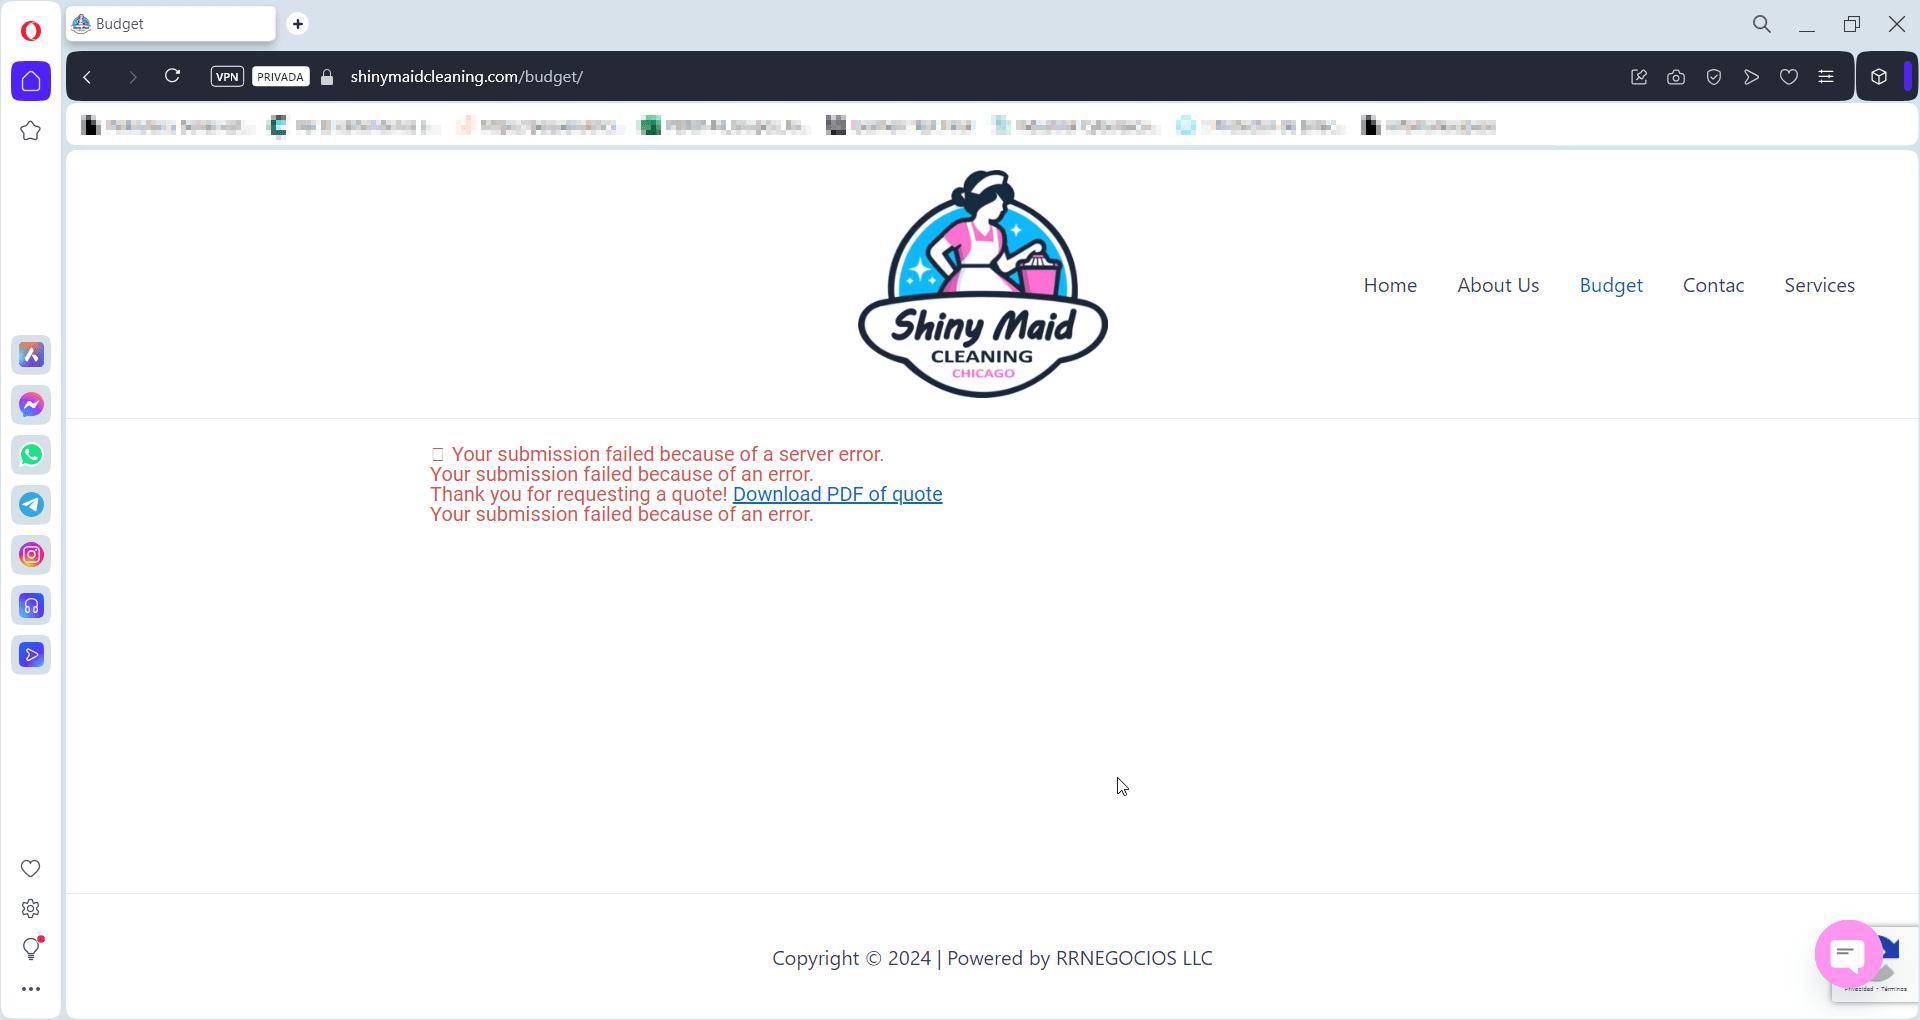Click the Powered by RRNEGOCIOS LLC text
Viewport: 1920px width, 1020px height.
[x=1079, y=958]
